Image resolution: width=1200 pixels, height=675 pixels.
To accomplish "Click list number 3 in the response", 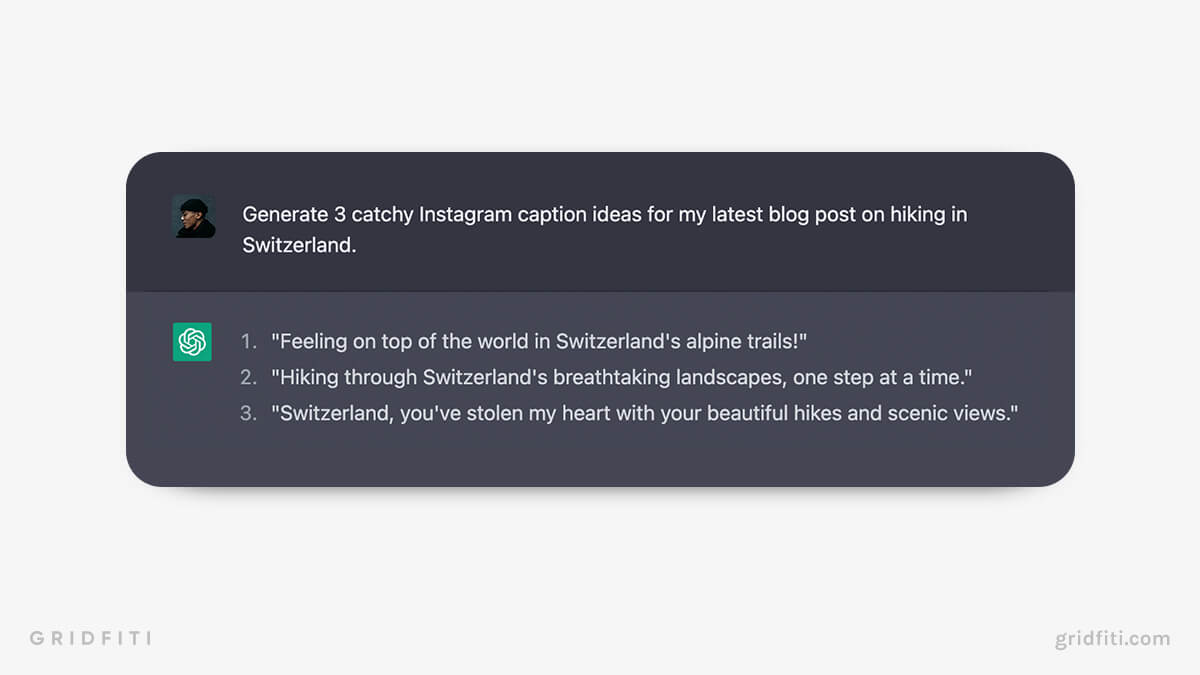I will 248,413.
